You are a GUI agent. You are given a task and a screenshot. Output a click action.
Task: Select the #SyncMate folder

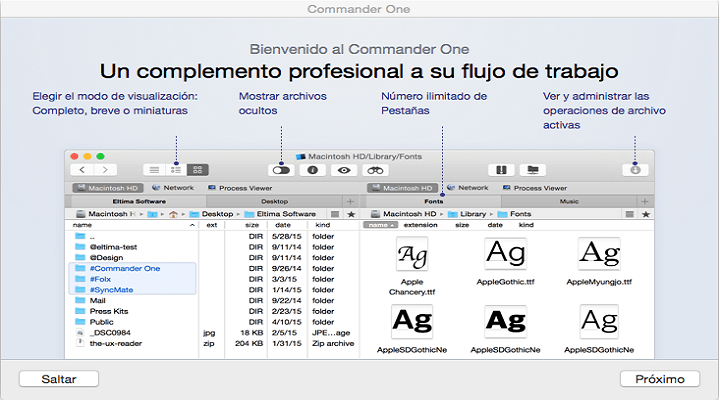[214, 290]
